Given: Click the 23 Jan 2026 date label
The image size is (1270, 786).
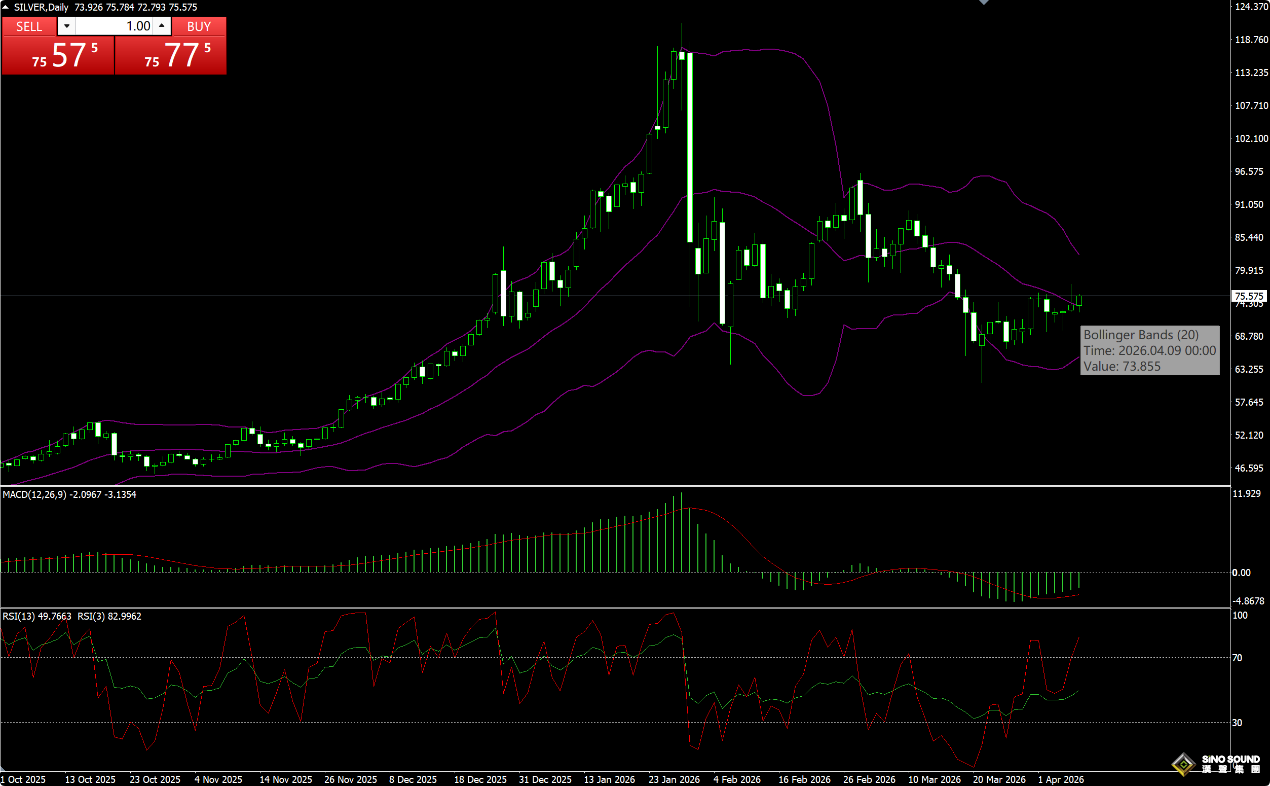Looking at the screenshot, I should (x=675, y=779).
